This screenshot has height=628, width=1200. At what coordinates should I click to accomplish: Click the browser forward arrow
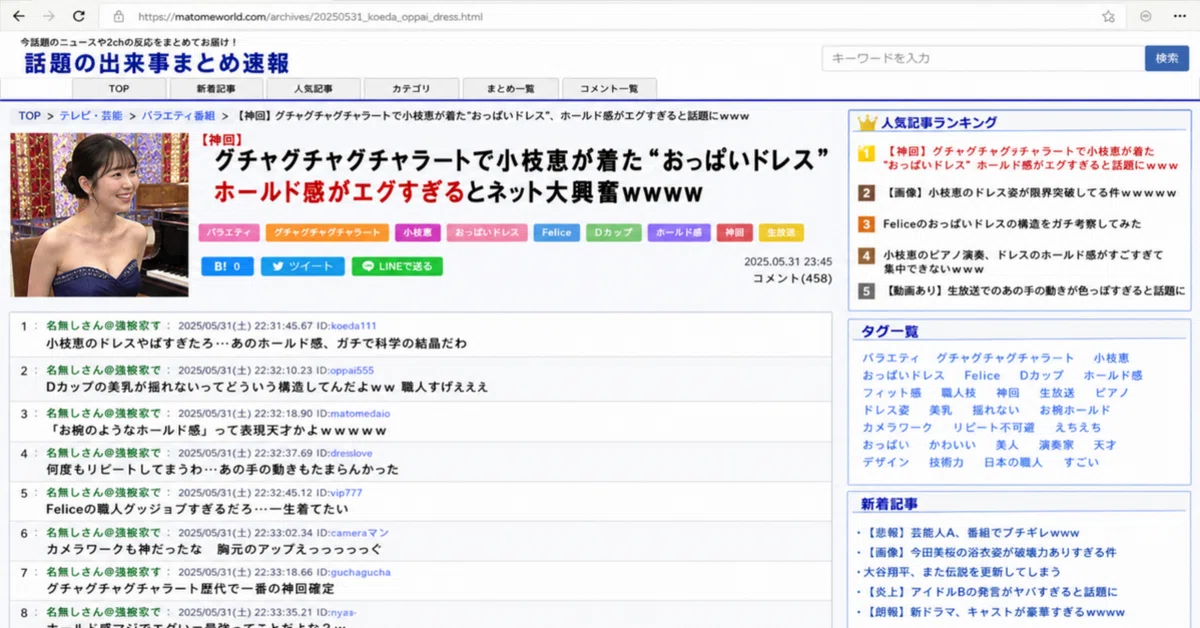(x=49, y=16)
